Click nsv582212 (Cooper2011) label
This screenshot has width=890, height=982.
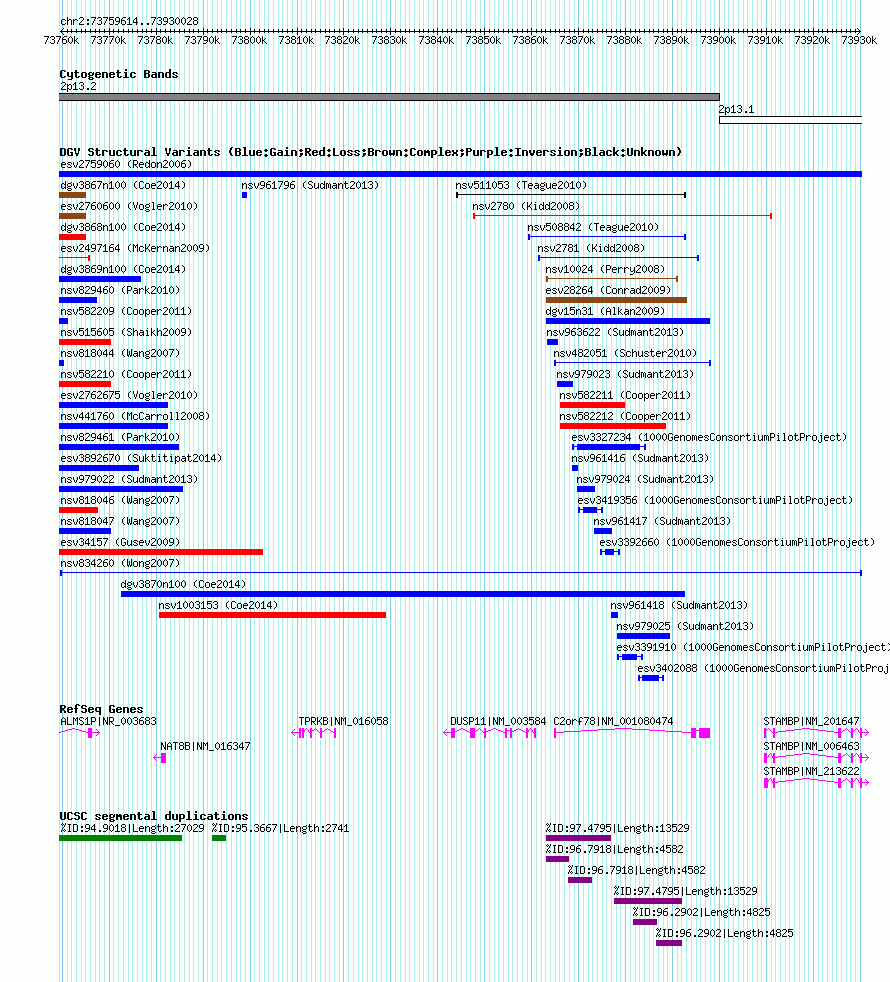tap(625, 416)
